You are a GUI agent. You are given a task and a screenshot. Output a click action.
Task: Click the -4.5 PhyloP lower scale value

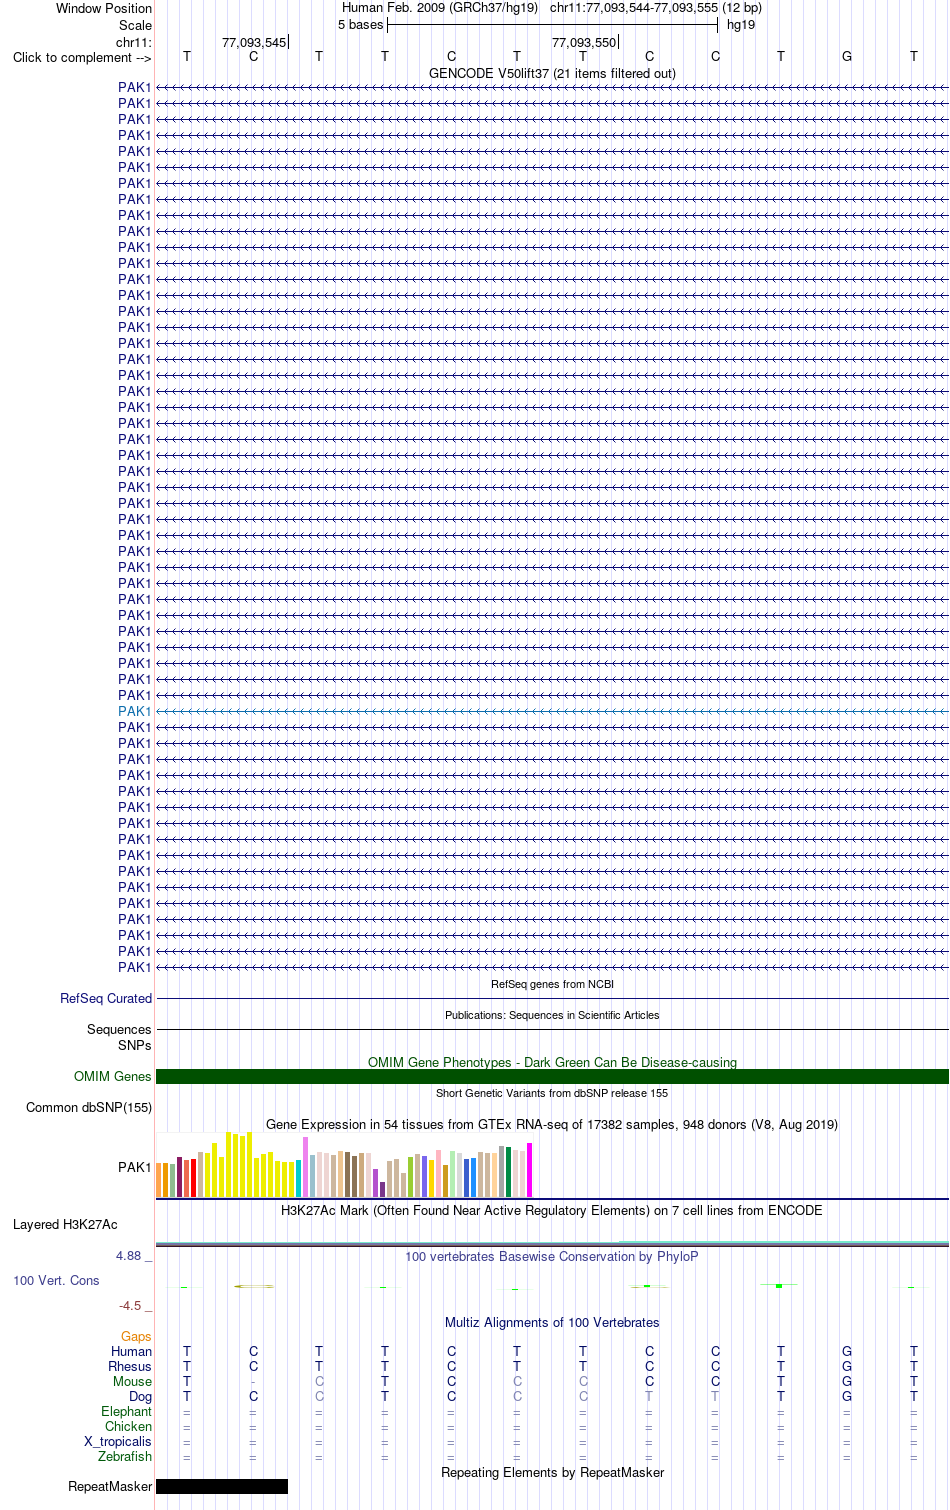click(130, 1305)
